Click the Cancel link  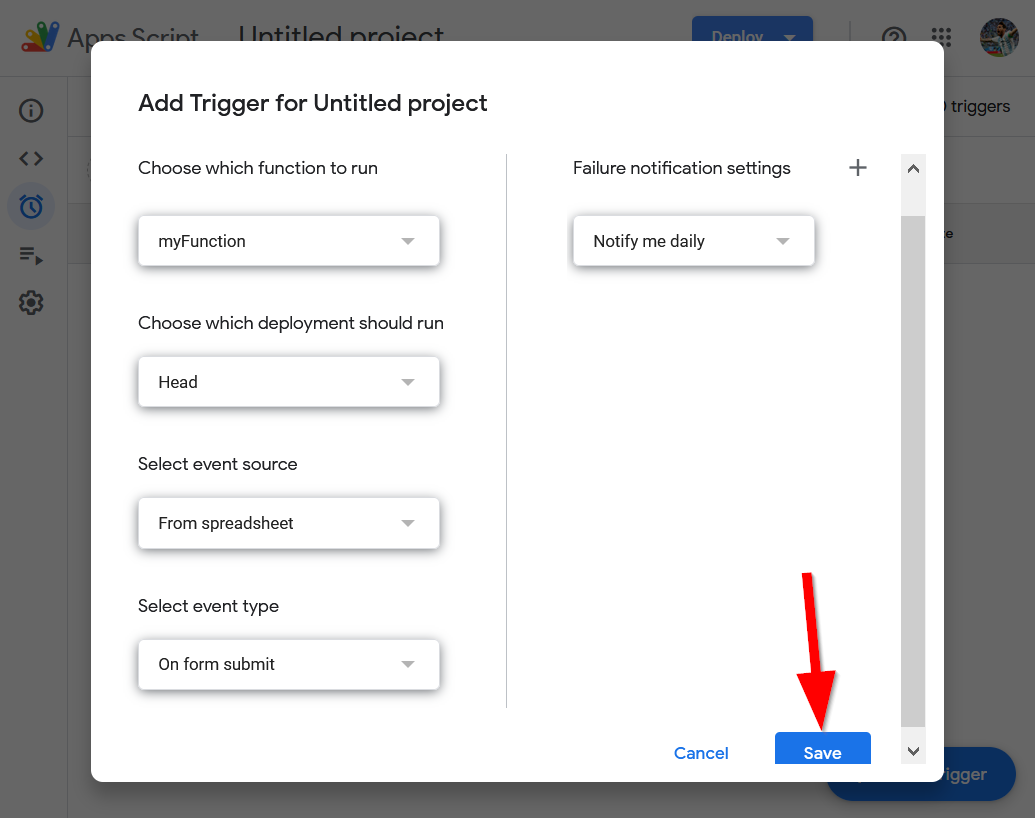[701, 753]
